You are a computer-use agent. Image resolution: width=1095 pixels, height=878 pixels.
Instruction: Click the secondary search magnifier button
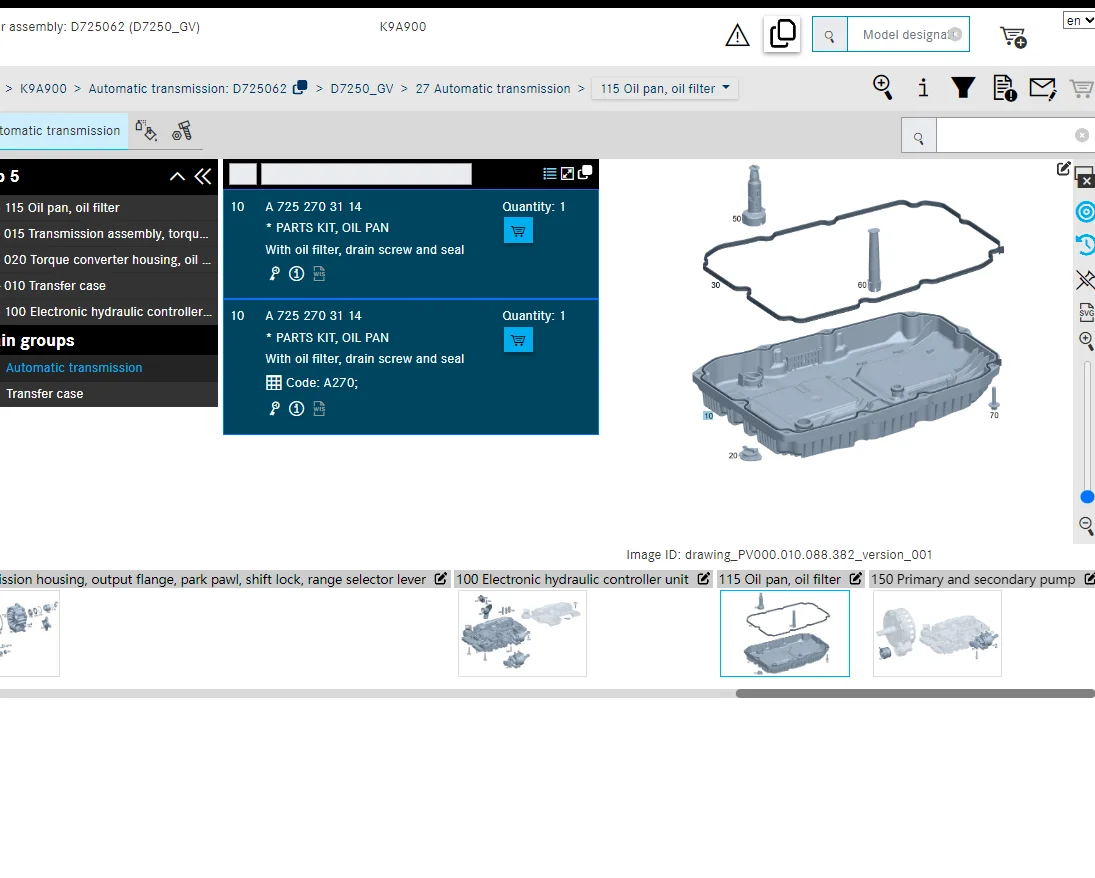[919, 136]
